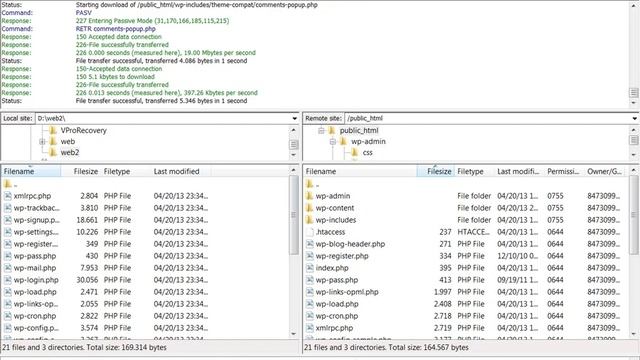Click the local wp-load.php file icon
Viewport: 640px width, 360px height.
pos(7,292)
